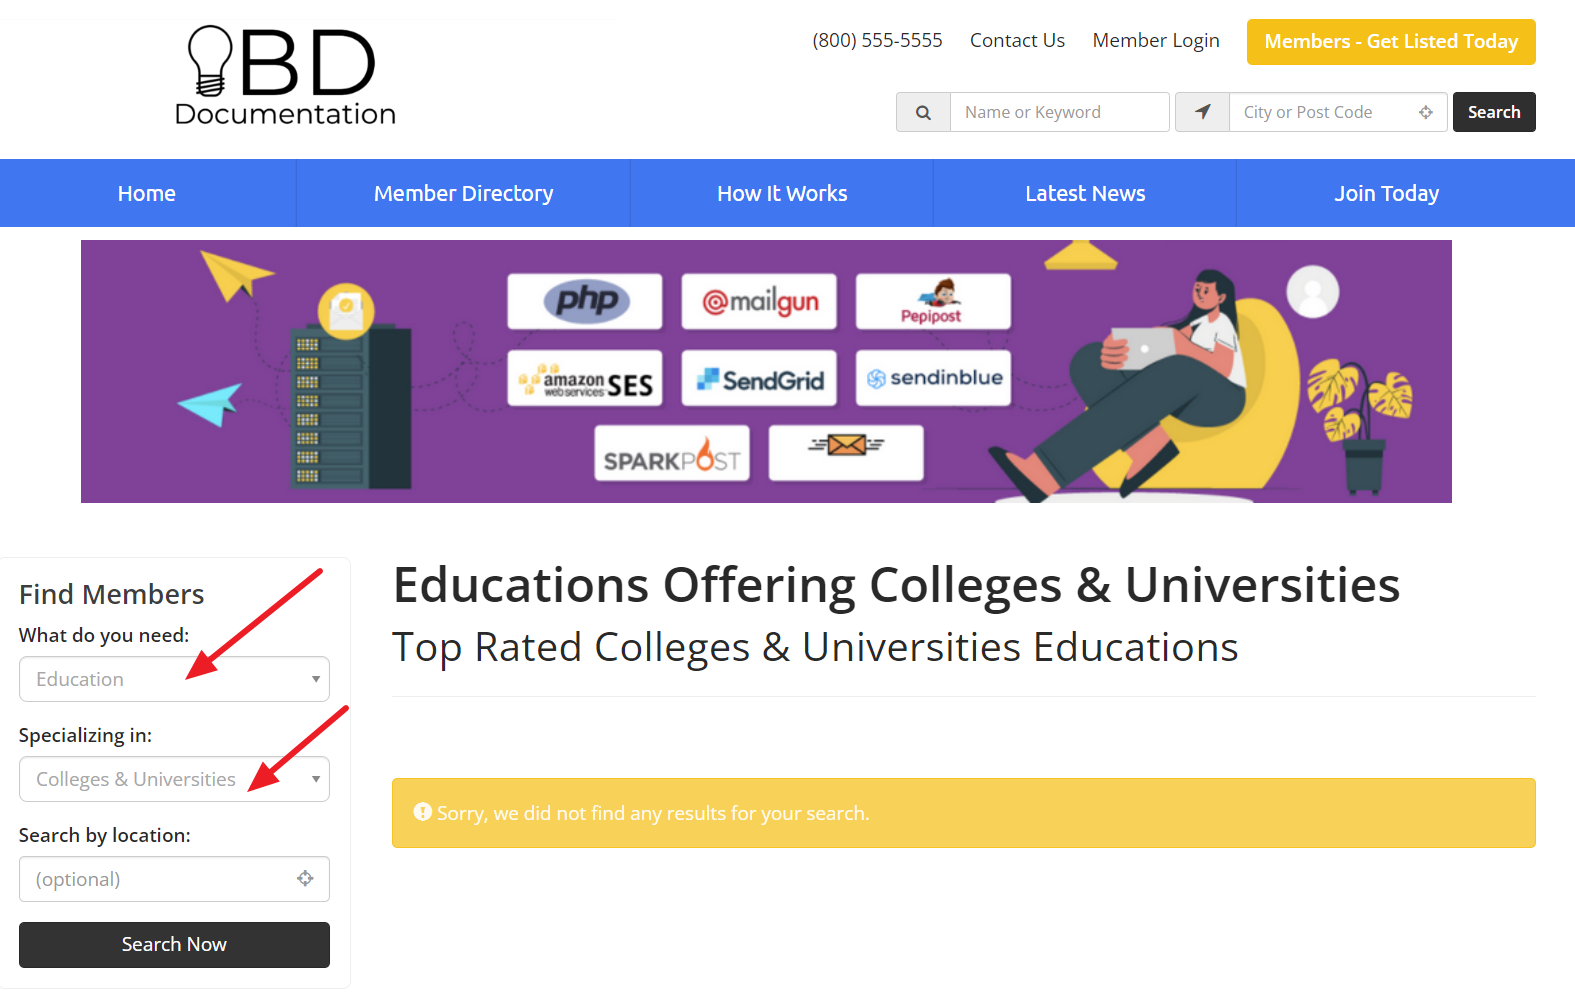Click the crosshair icon in City or Post Code field
The width and height of the screenshot is (1575, 1002).
point(1426,112)
